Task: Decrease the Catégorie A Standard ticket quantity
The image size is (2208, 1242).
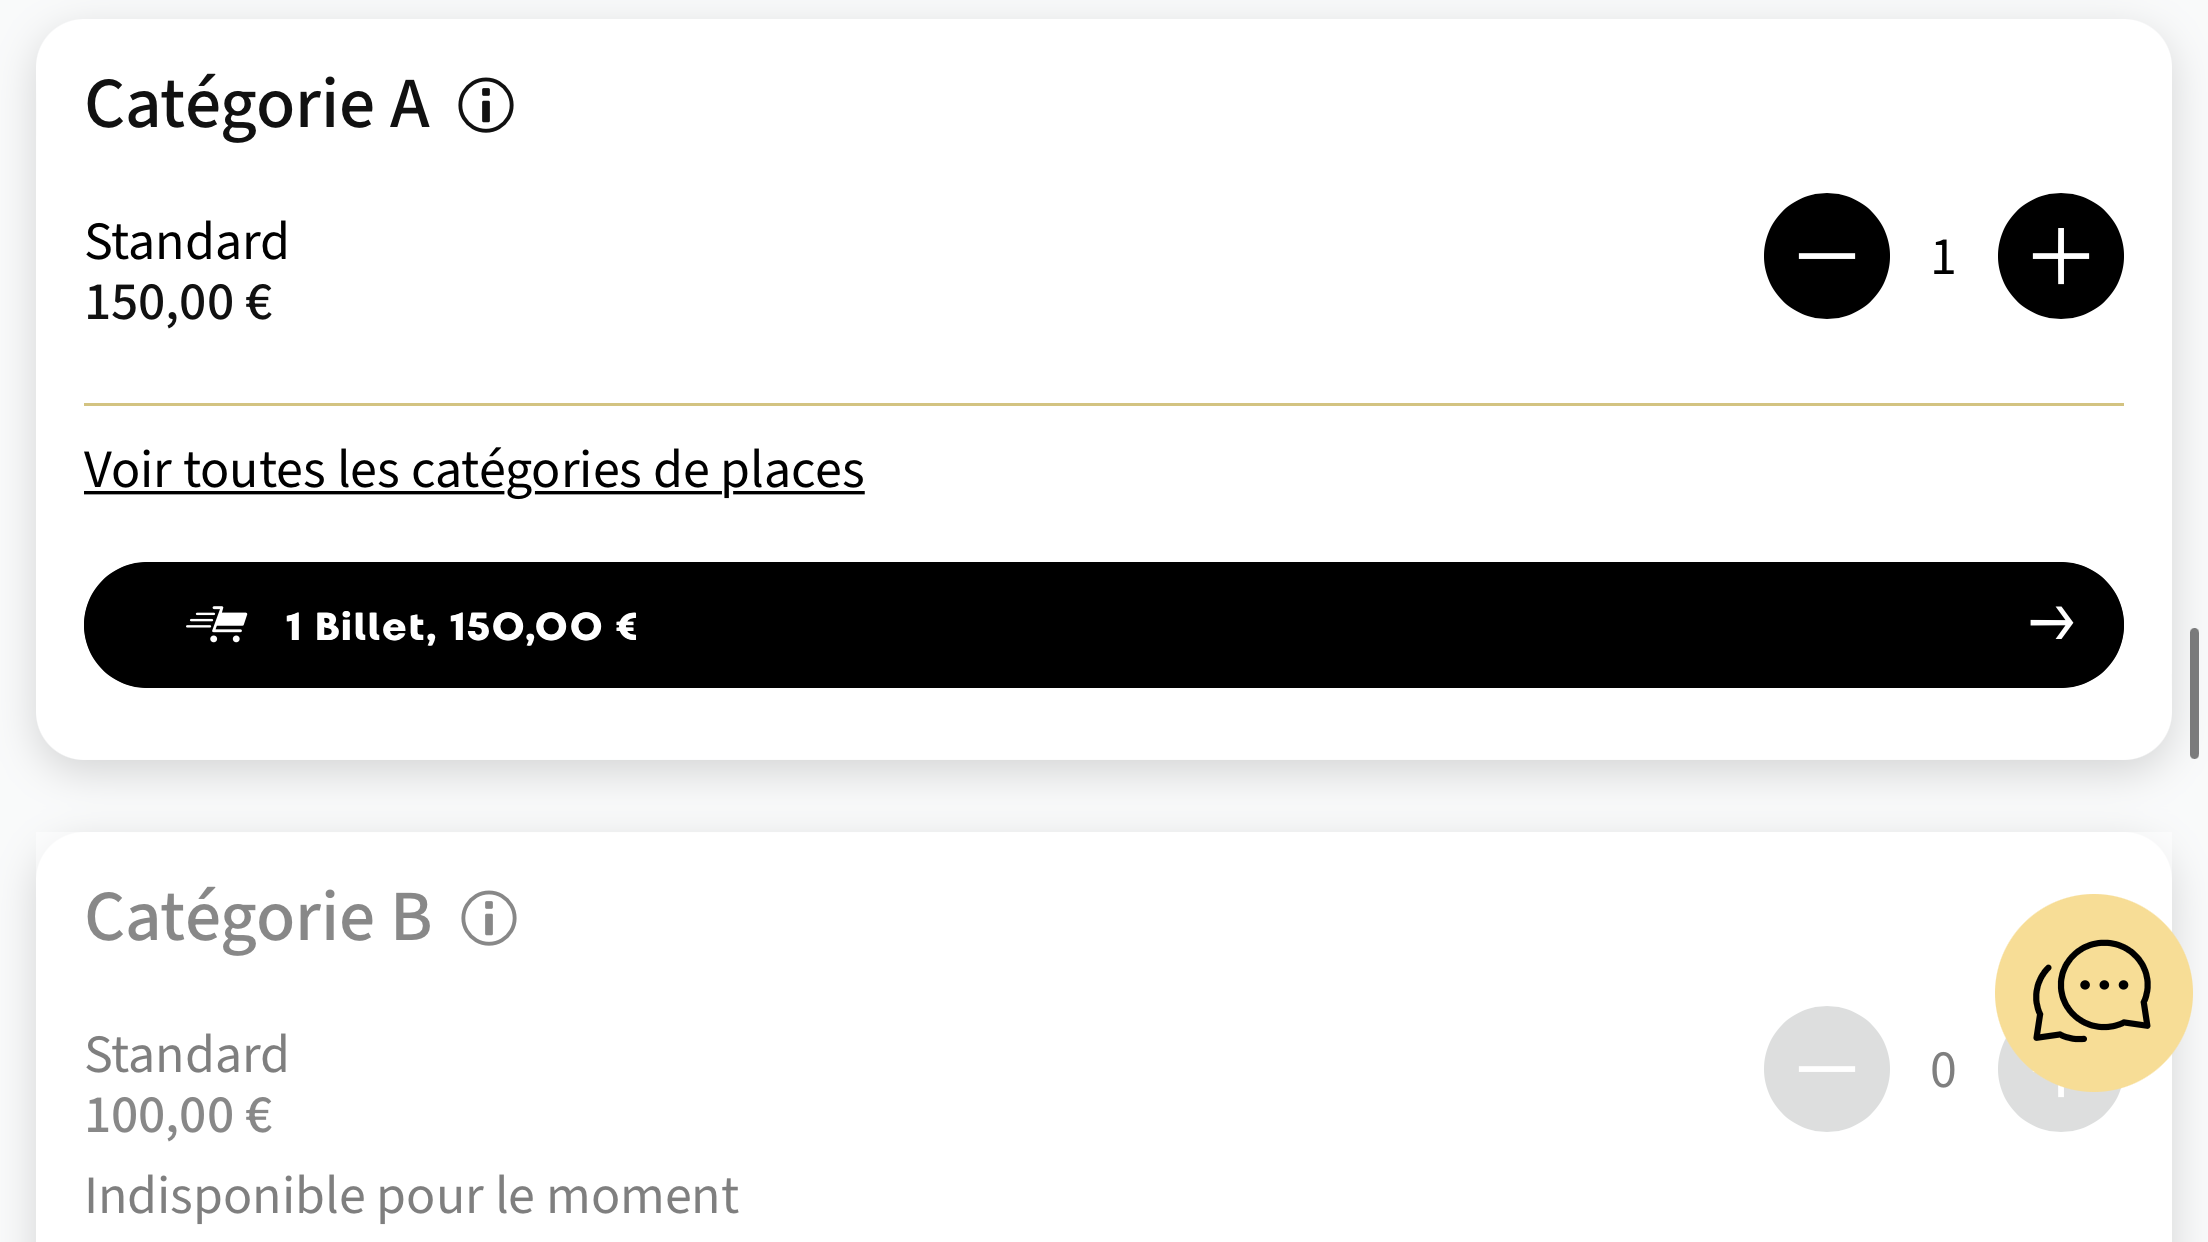Action: (x=1826, y=256)
